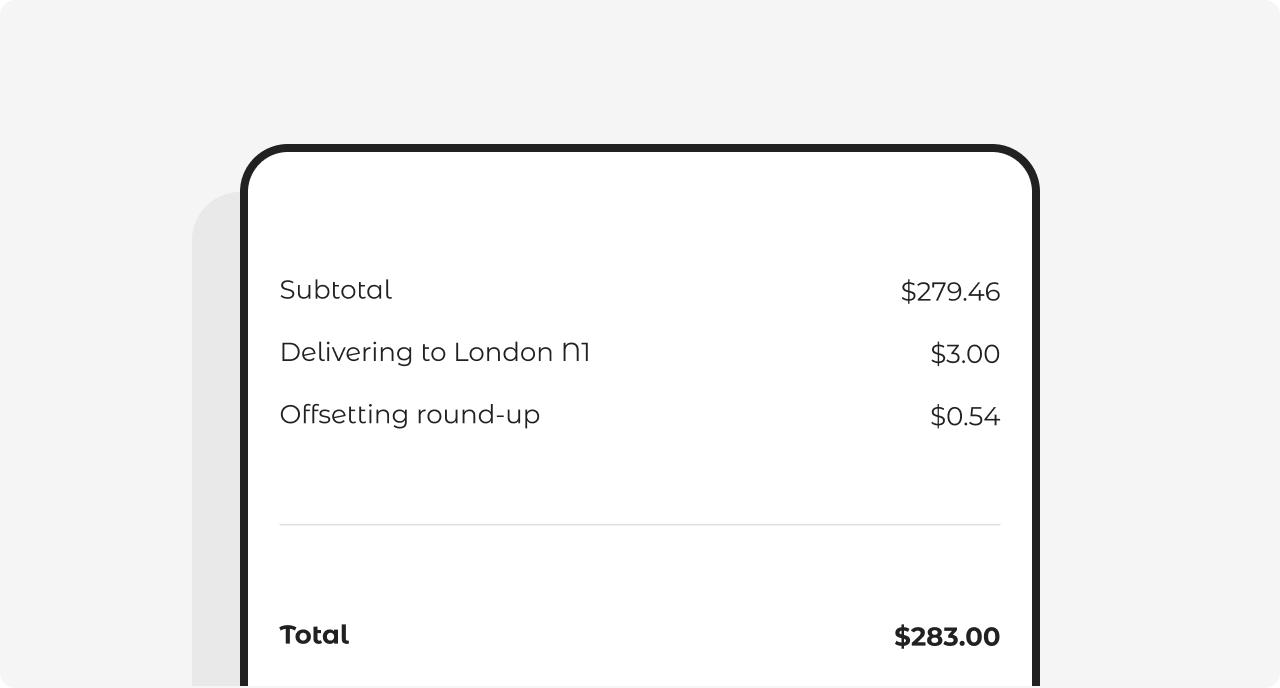Click the Subtotal label
This screenshot has width=1280, height=688.
(336, 290)
